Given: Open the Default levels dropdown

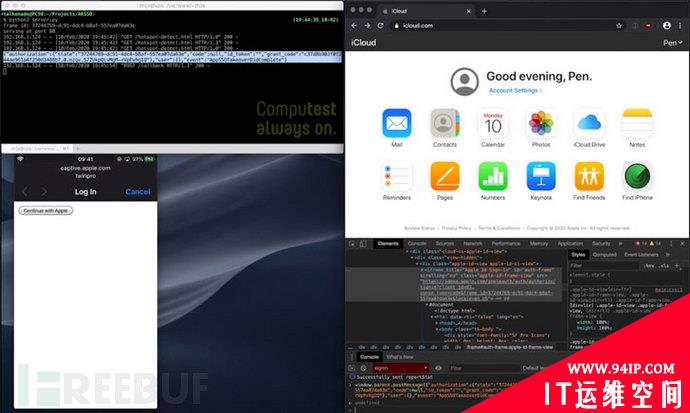Looking at the screenshot, I should click(534, 368).
